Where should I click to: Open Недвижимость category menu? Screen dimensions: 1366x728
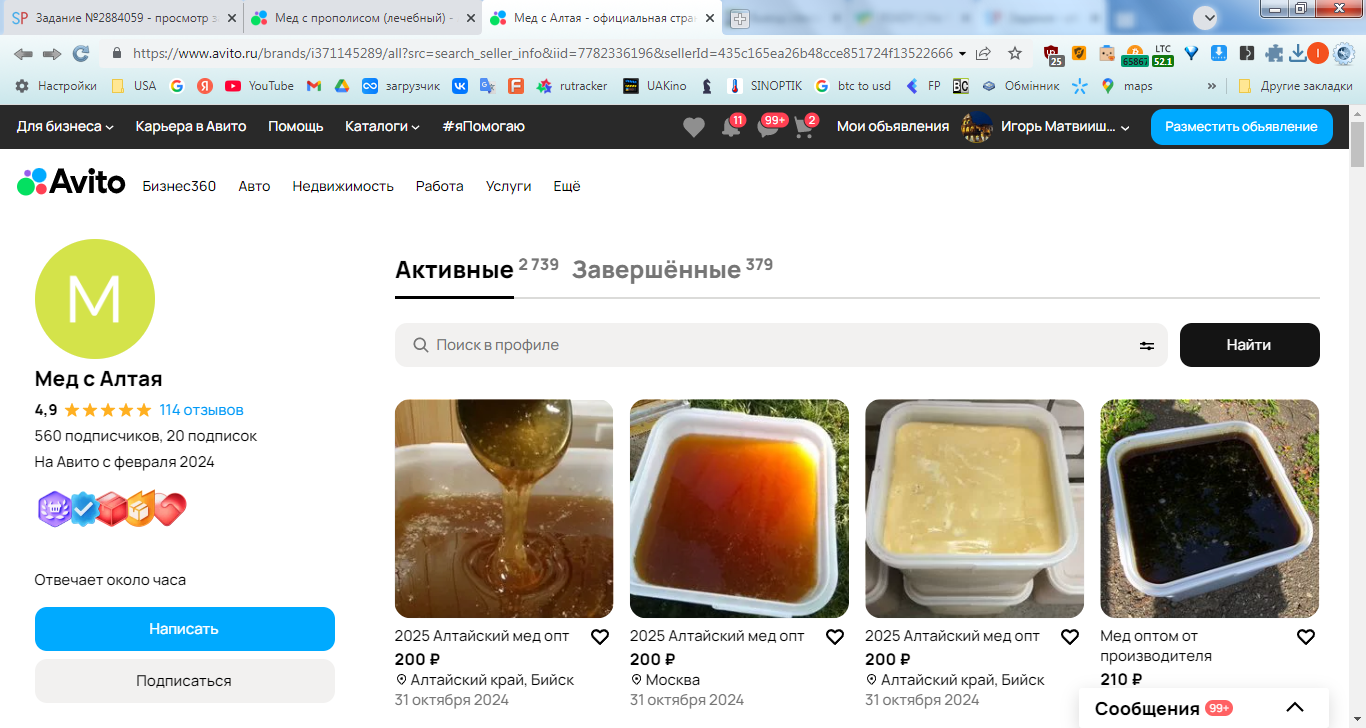pyautogui.click(x=343, y=186)
